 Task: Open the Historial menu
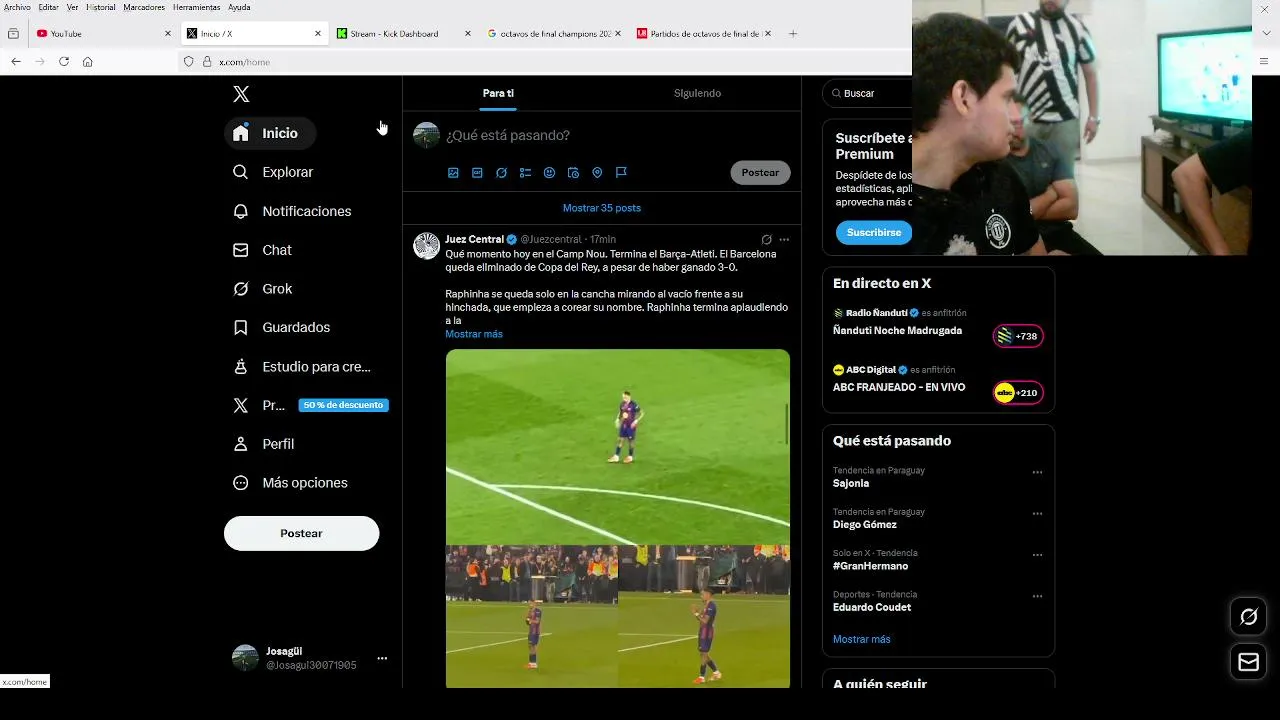(x=101, y=7)
